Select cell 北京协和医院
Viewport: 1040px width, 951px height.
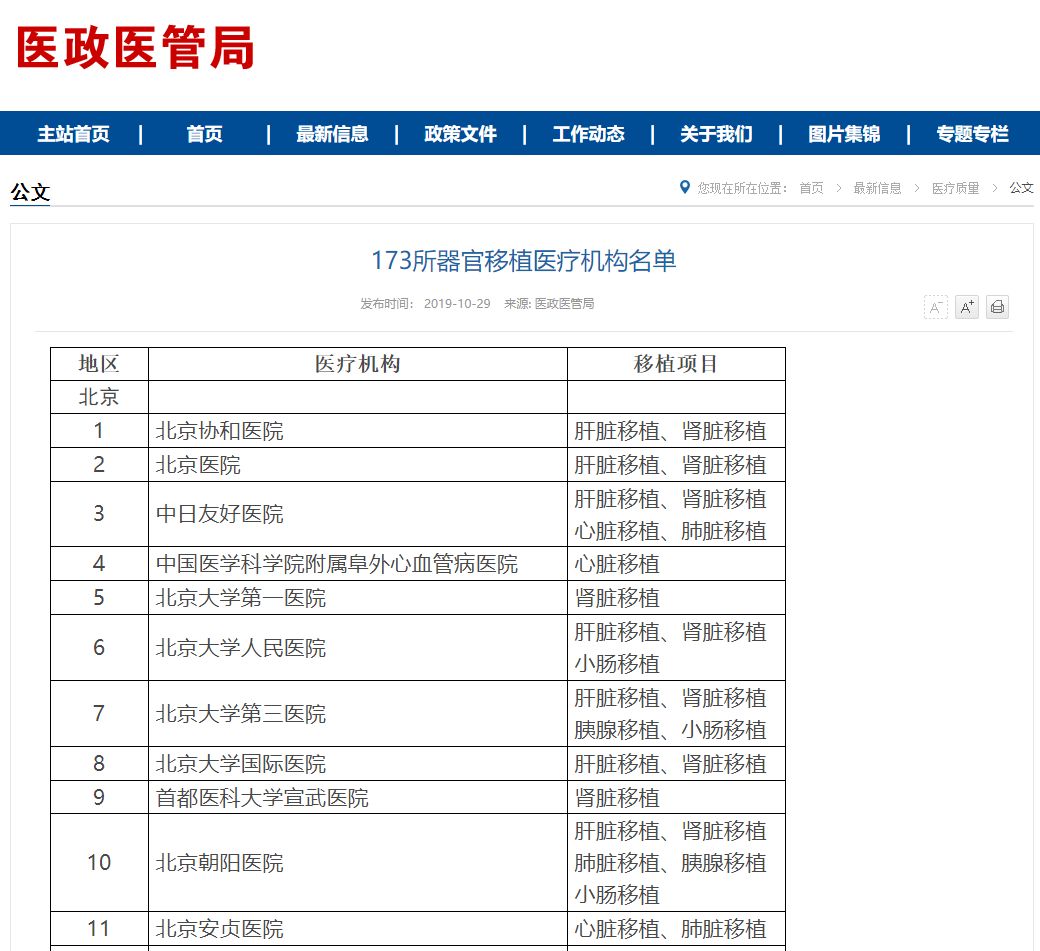(358, 431)
